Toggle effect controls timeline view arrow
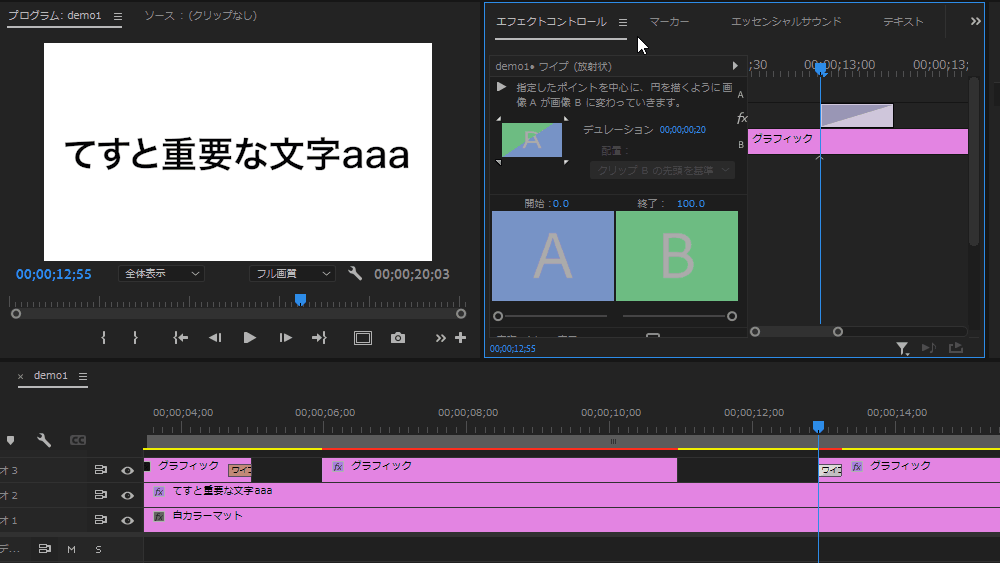The height and width of the screenshot is (563, 1000). tap(735, 66)
